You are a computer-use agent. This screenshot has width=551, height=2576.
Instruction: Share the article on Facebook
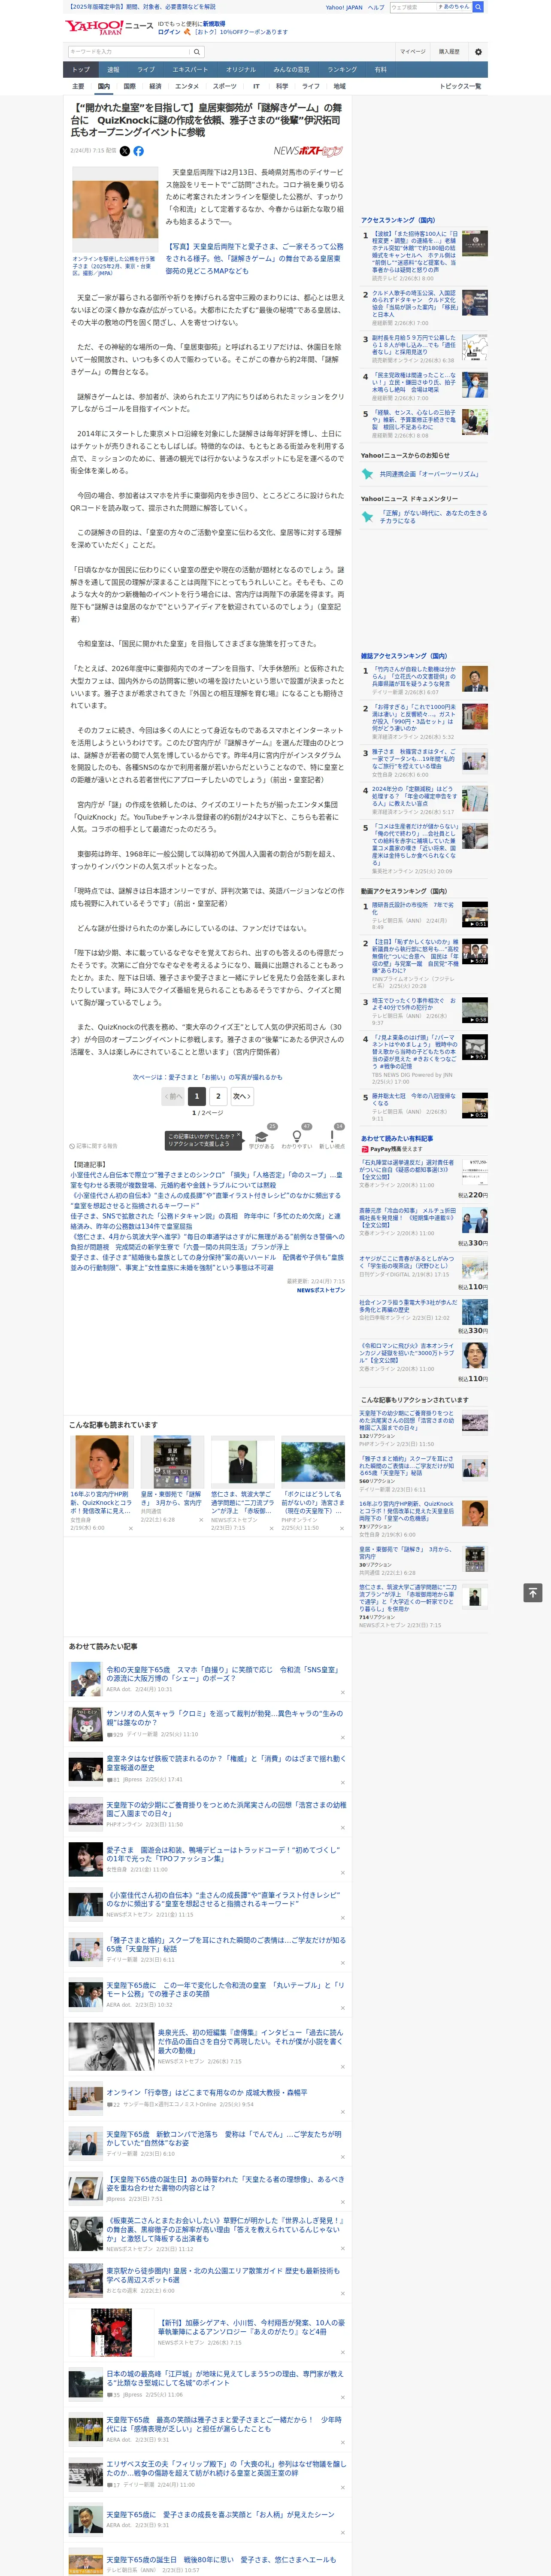pos(139,151)
